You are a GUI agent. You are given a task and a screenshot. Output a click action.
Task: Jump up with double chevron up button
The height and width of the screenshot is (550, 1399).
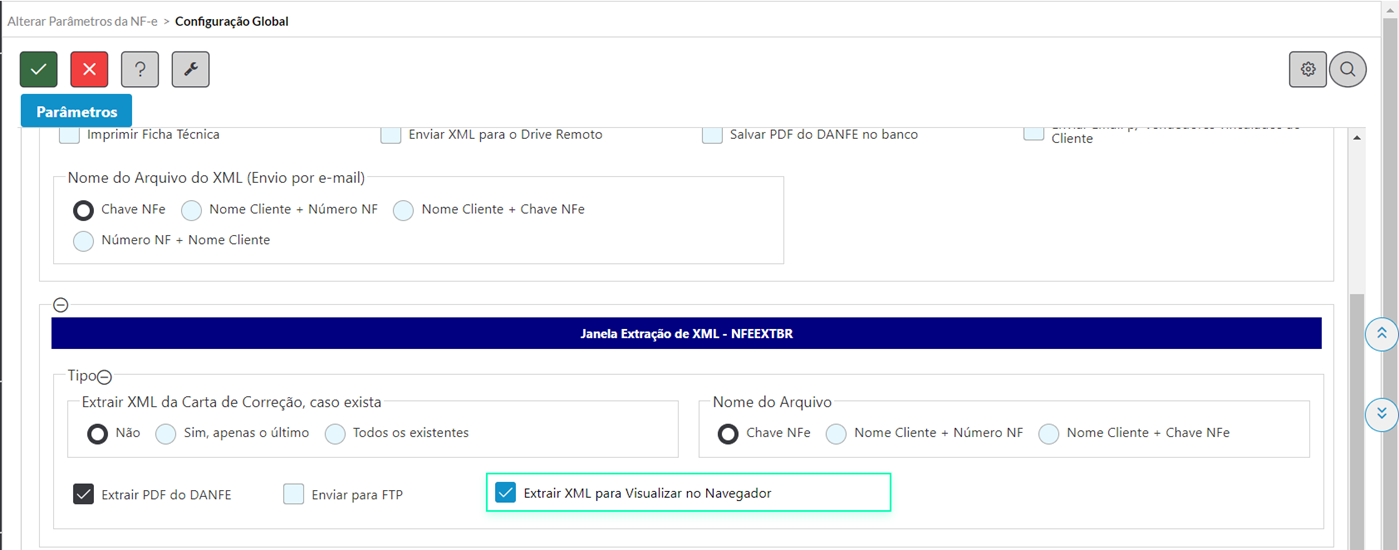[1381, 334]
